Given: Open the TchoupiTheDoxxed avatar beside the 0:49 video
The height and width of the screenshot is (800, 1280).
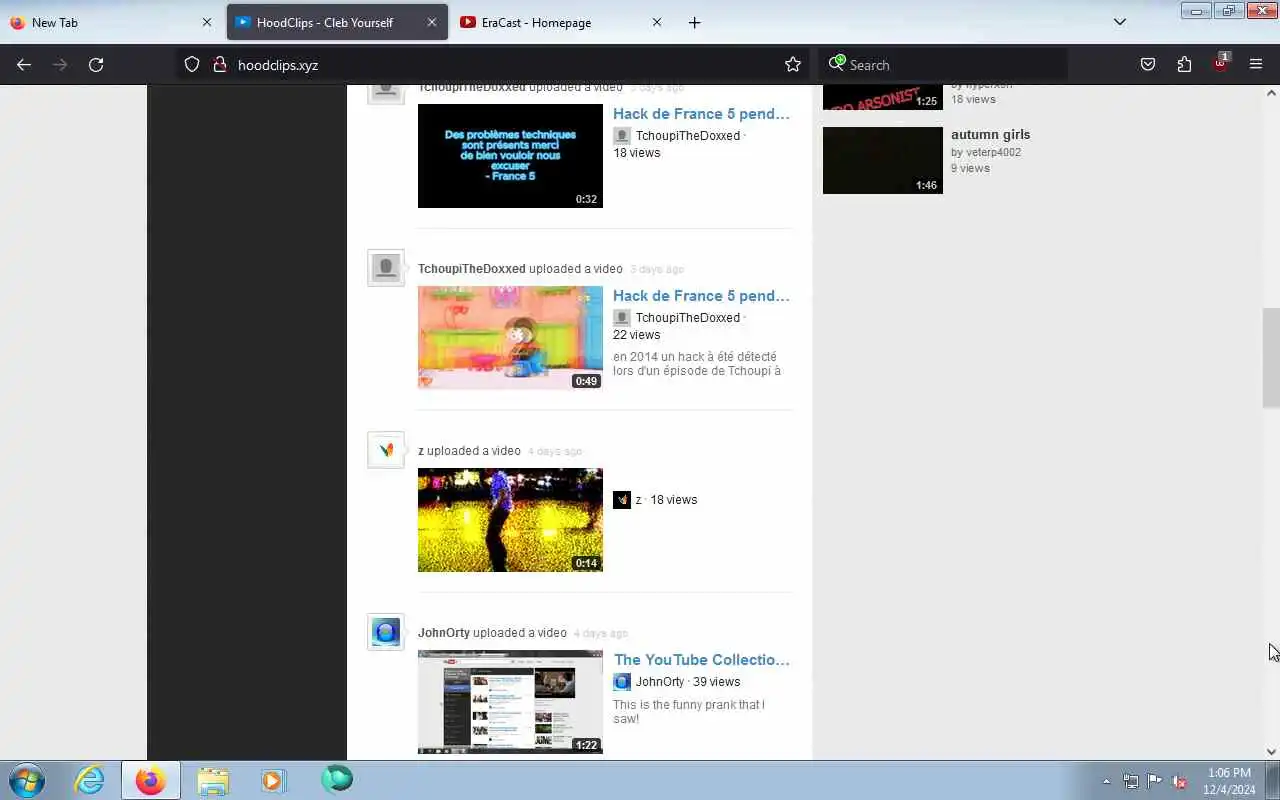Looking at the screenshot, I should click(386, 268).
